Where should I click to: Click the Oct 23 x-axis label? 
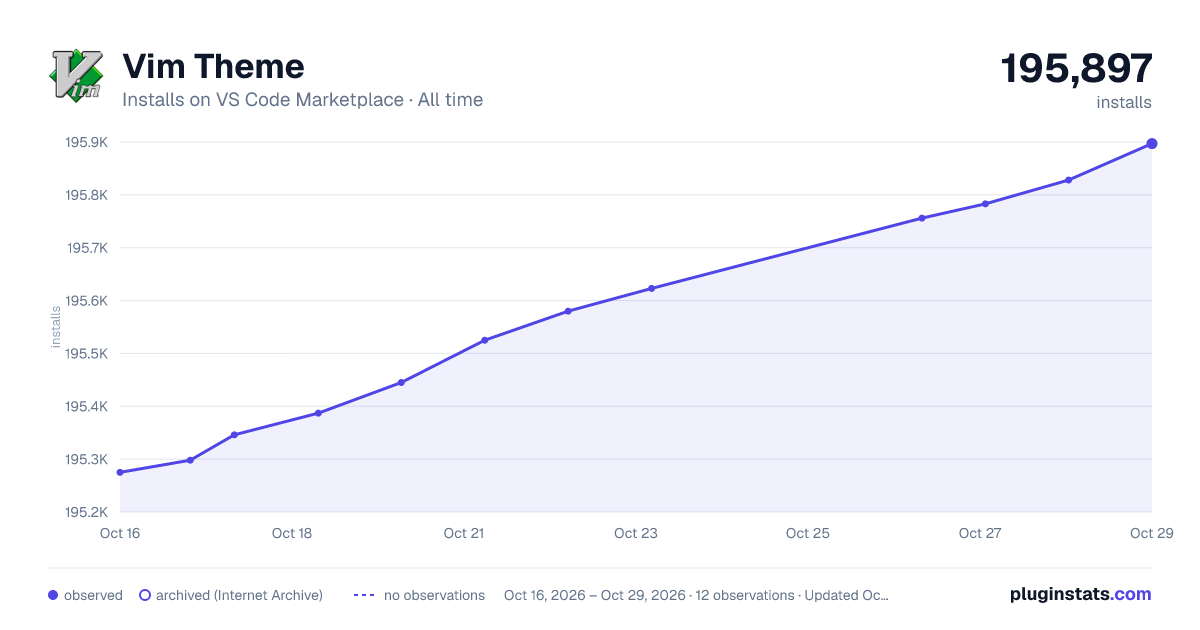(636, 533)
